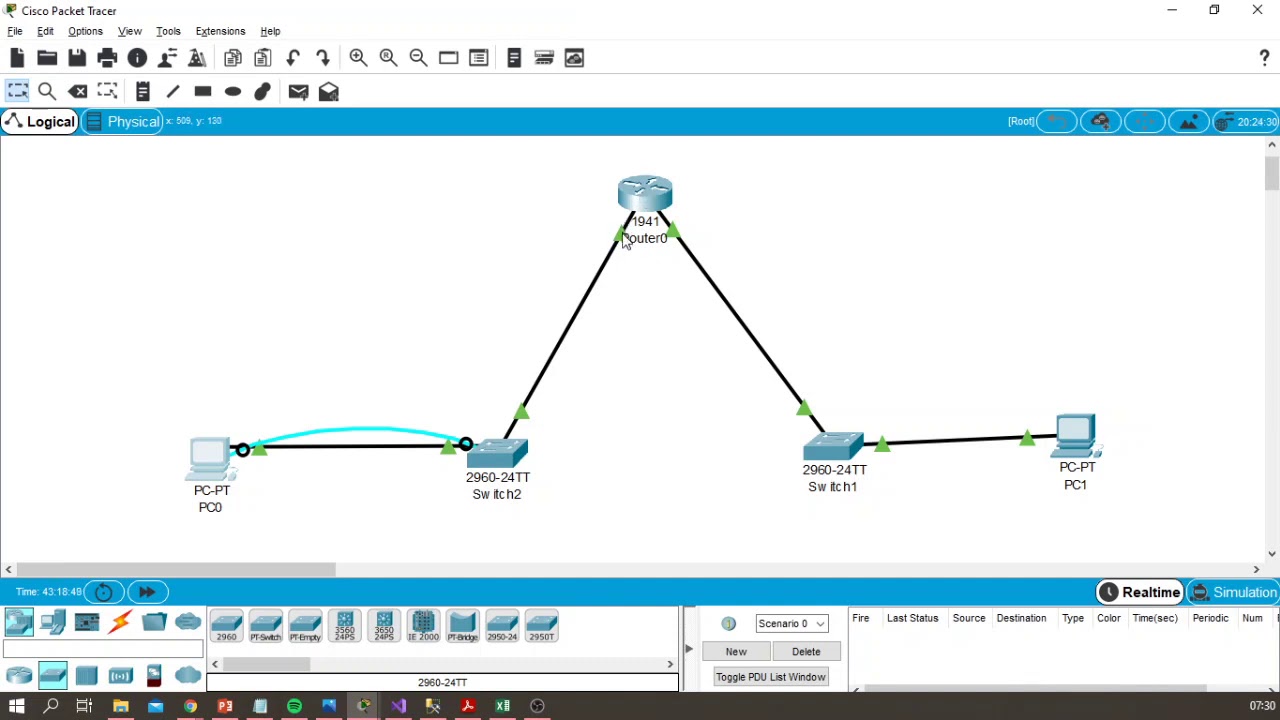This screenshot has width=1280, height=720.
Task: Open the View menu
Action: [129, 31]
